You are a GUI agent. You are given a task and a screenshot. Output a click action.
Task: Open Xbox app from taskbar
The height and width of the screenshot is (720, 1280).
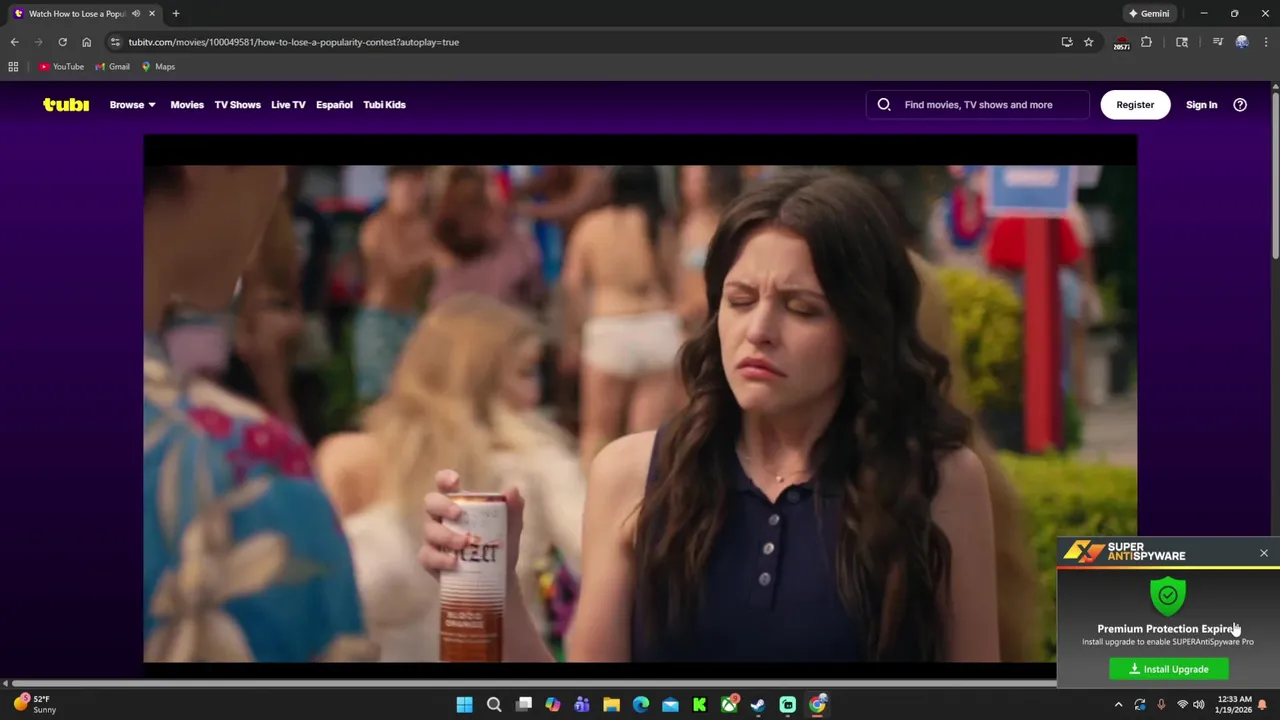click(x=729, y=705)
